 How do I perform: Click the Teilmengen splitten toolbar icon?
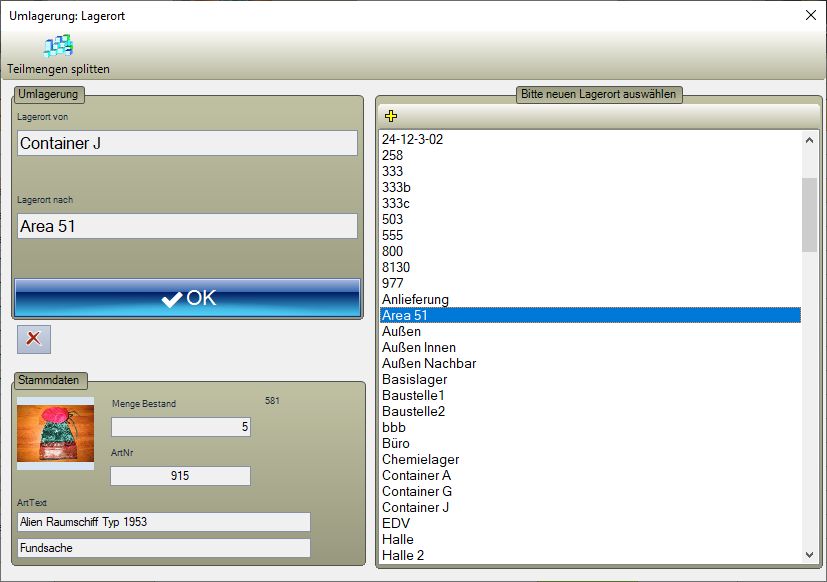pos(58,47)
